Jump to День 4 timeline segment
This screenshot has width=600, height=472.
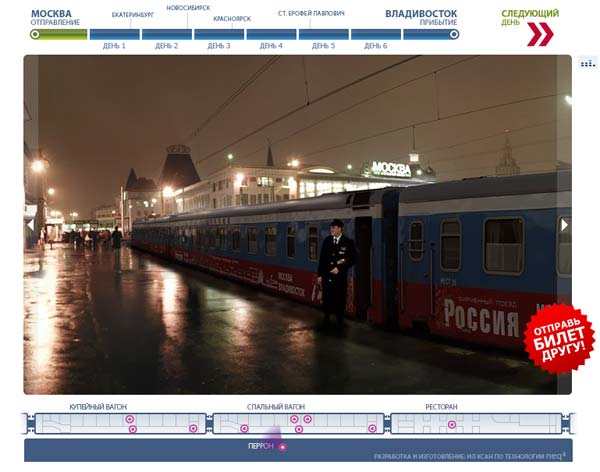(x=271, y=34)
